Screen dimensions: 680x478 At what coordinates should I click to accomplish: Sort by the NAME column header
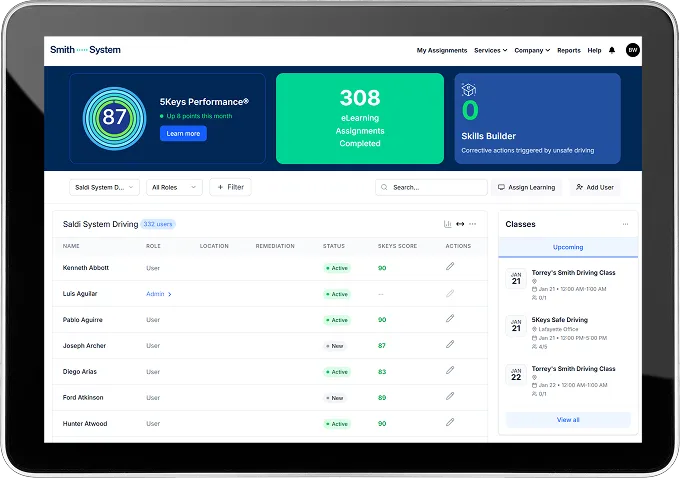pyautogui.click(x=71, y=246)
